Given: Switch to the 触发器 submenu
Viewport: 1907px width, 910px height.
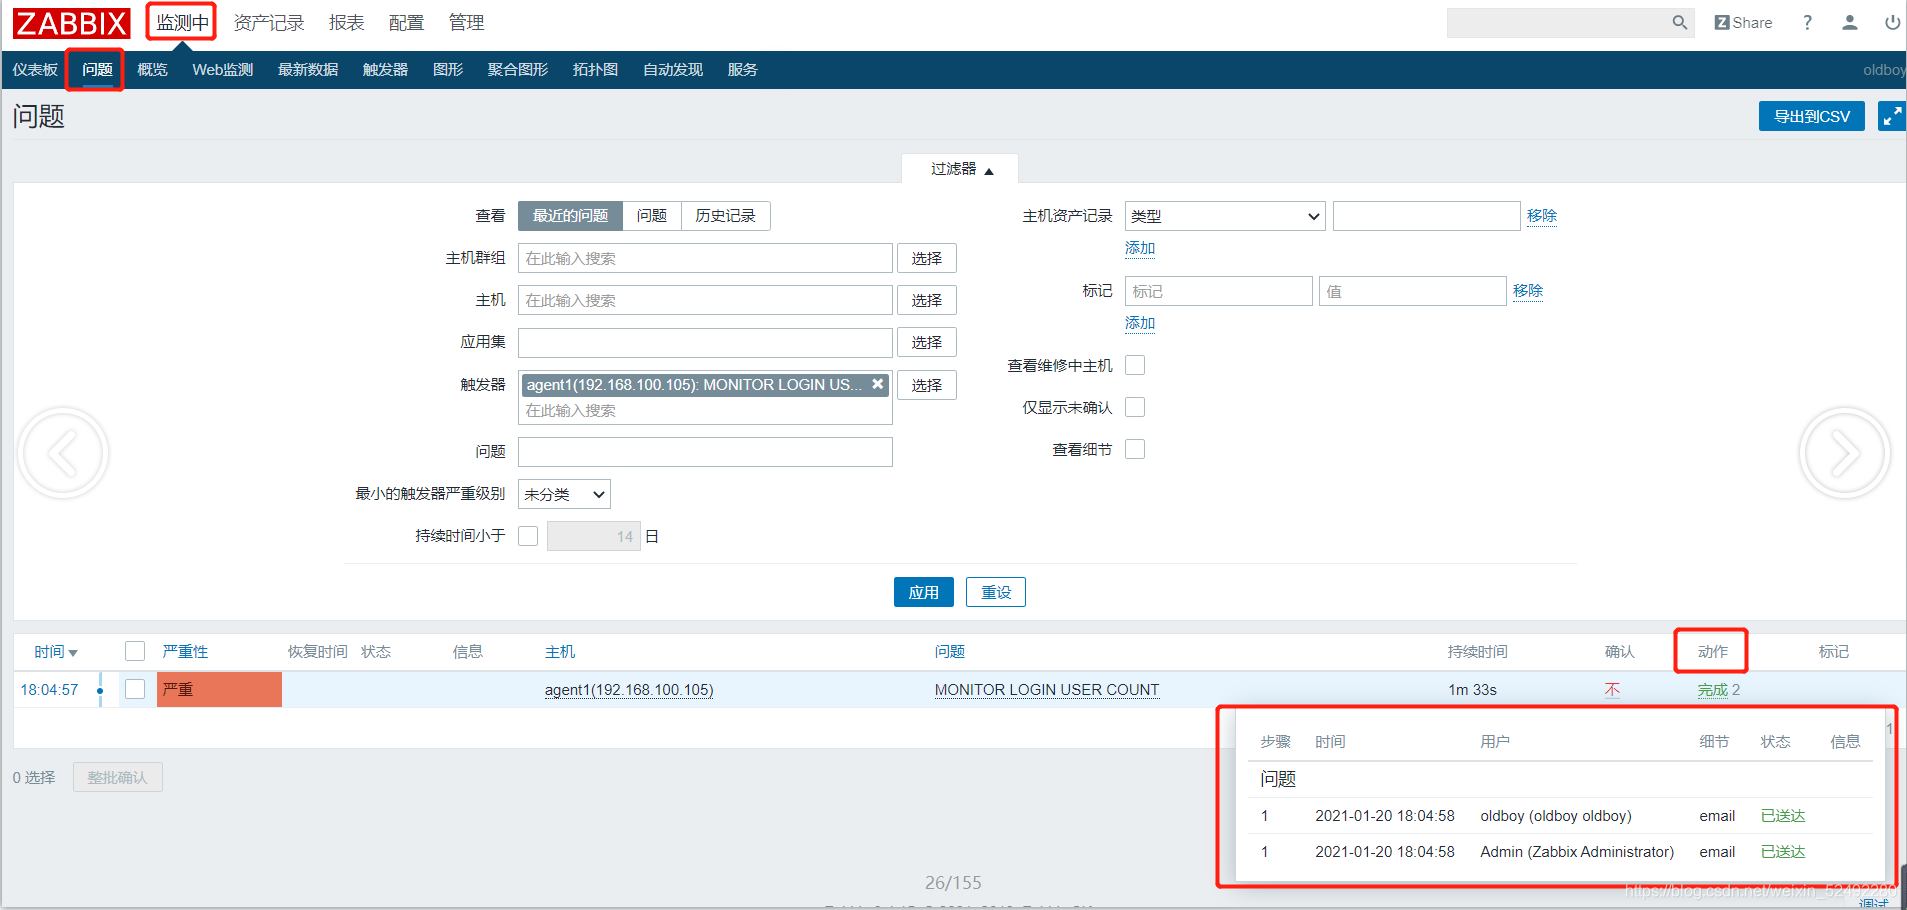Looking at the screenshot, I should (x=385, y=69).
